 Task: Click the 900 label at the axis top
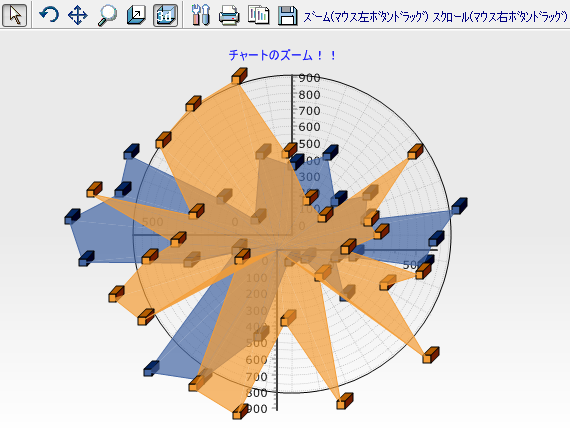click(309, 78)
